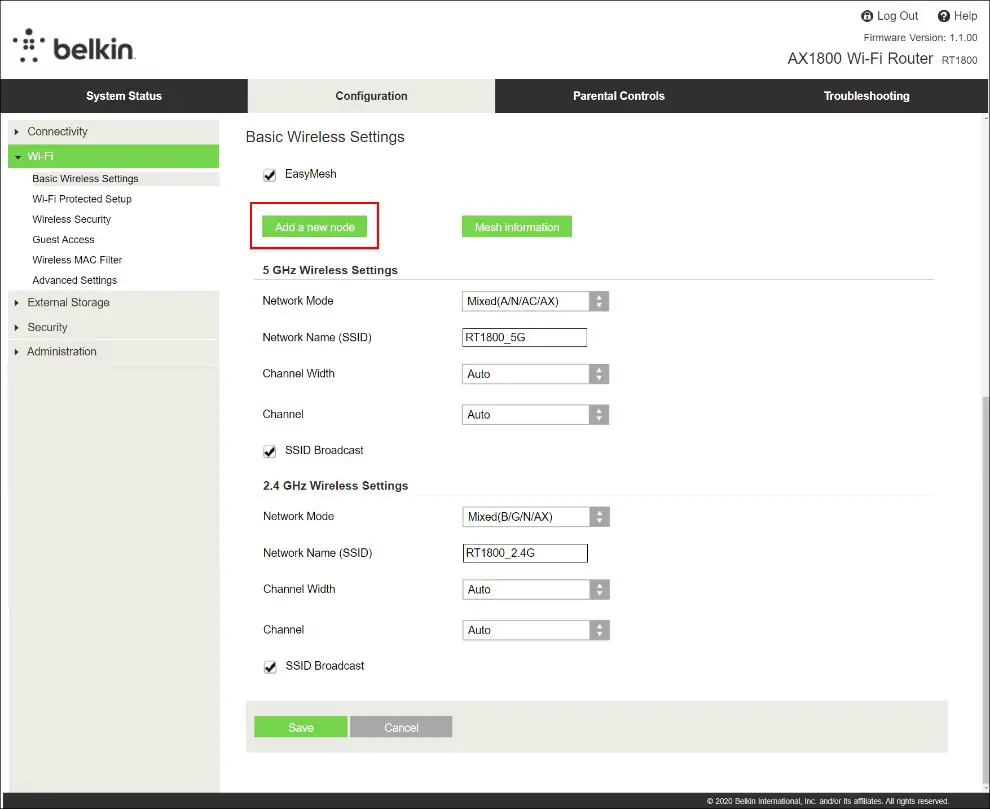This screenshot has width=990, height=809.
Task: Open the Troubleshooting tab
Action: coord(866,96)
